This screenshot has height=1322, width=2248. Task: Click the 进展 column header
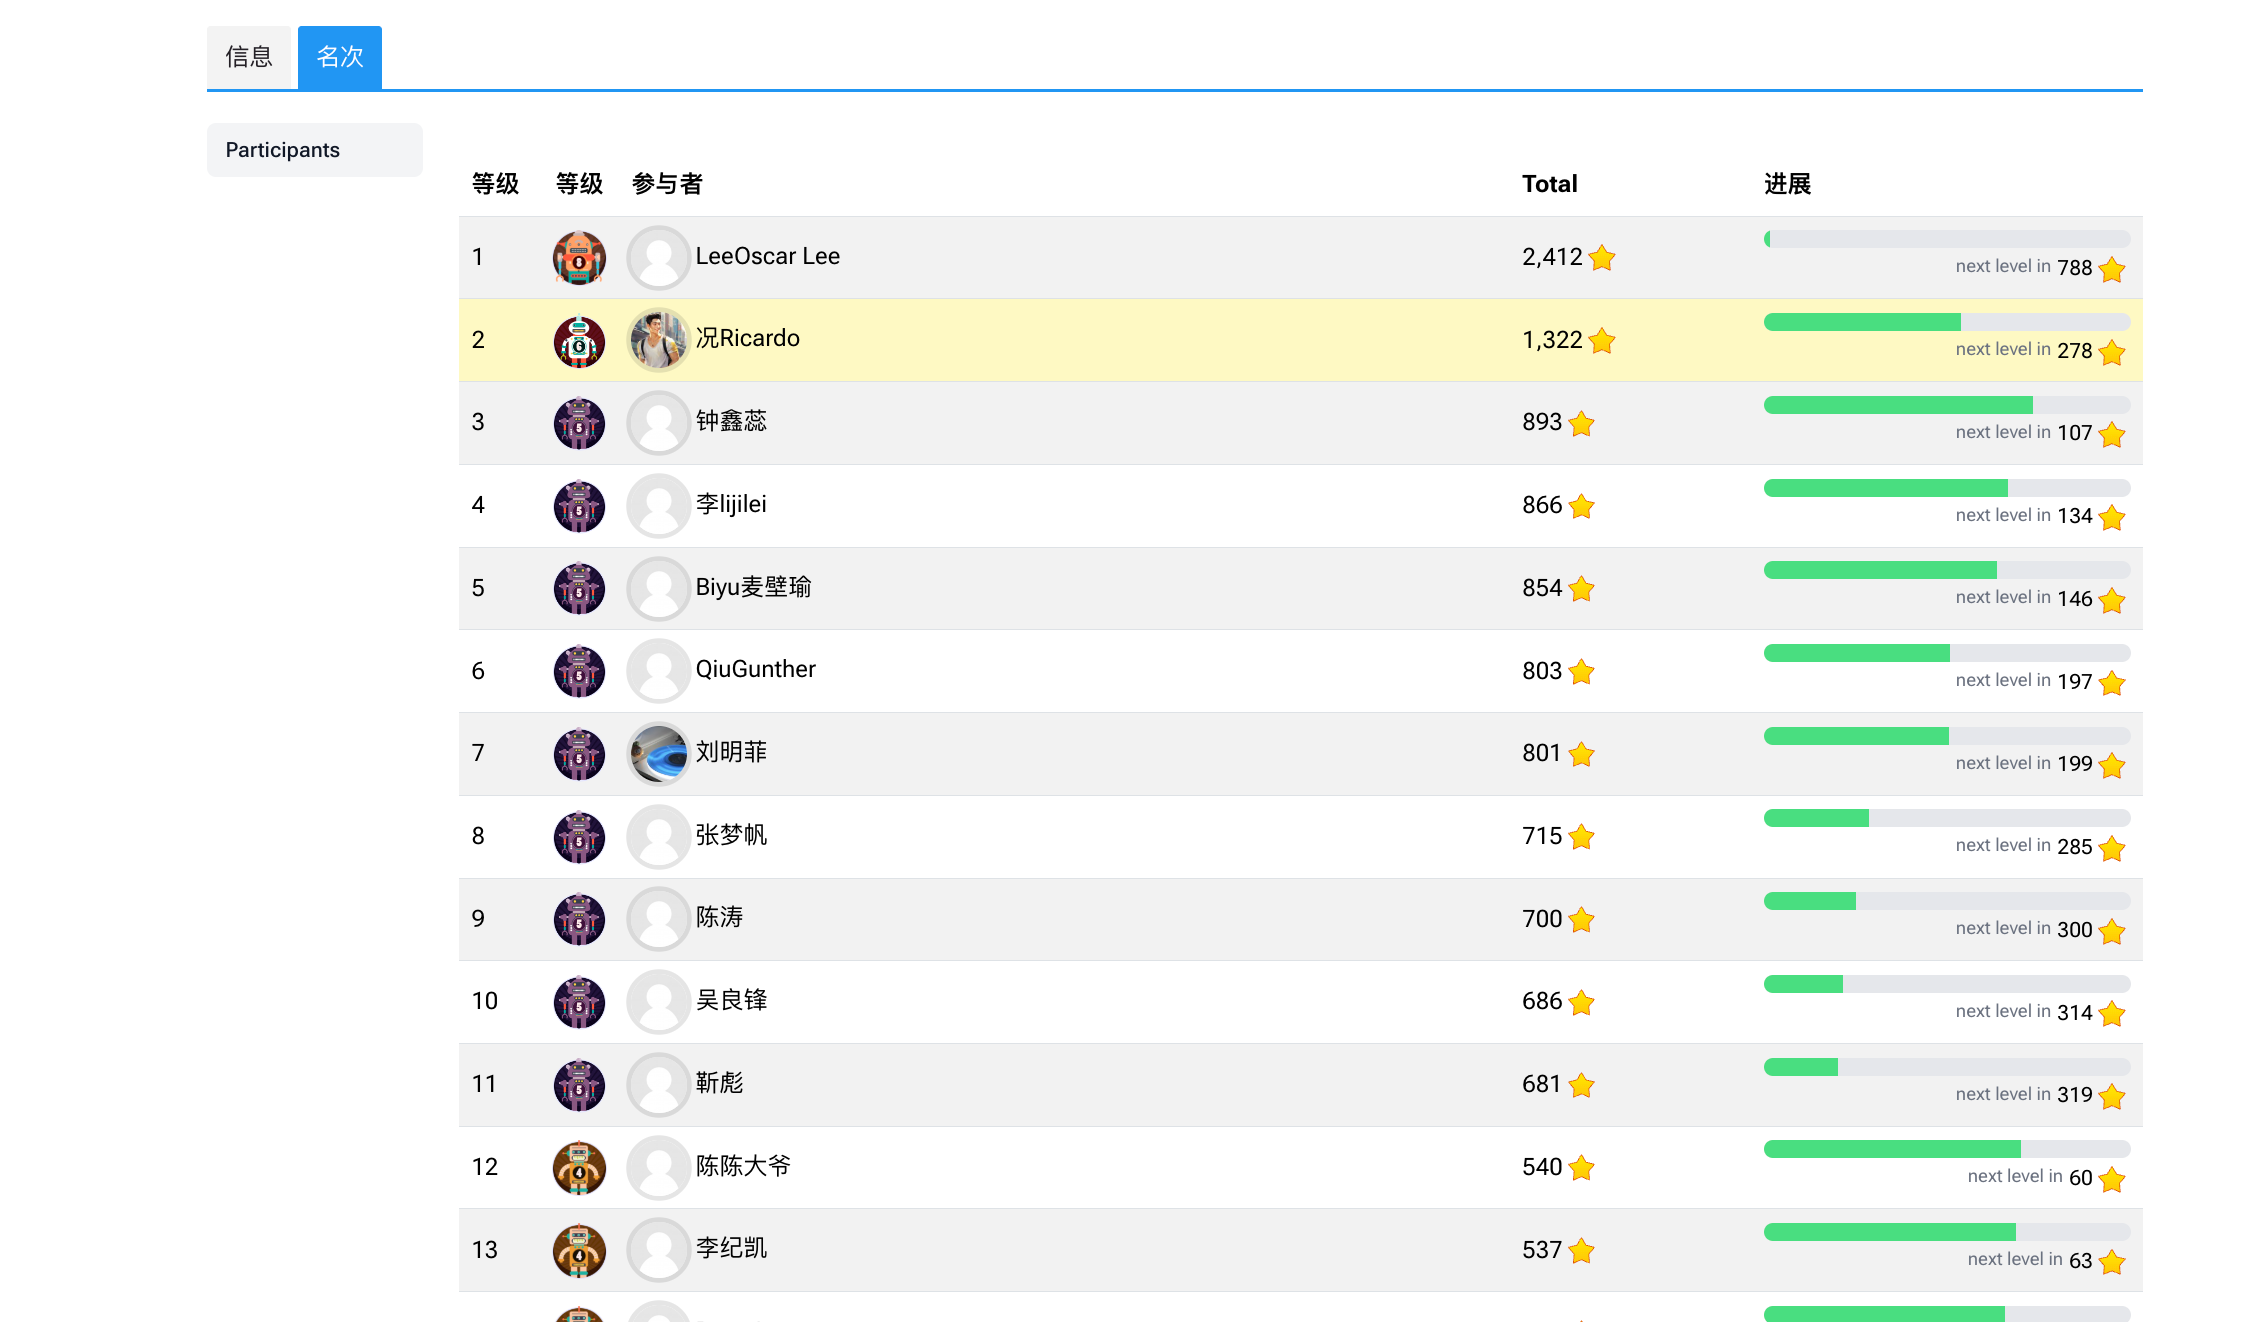(1787, 184)
